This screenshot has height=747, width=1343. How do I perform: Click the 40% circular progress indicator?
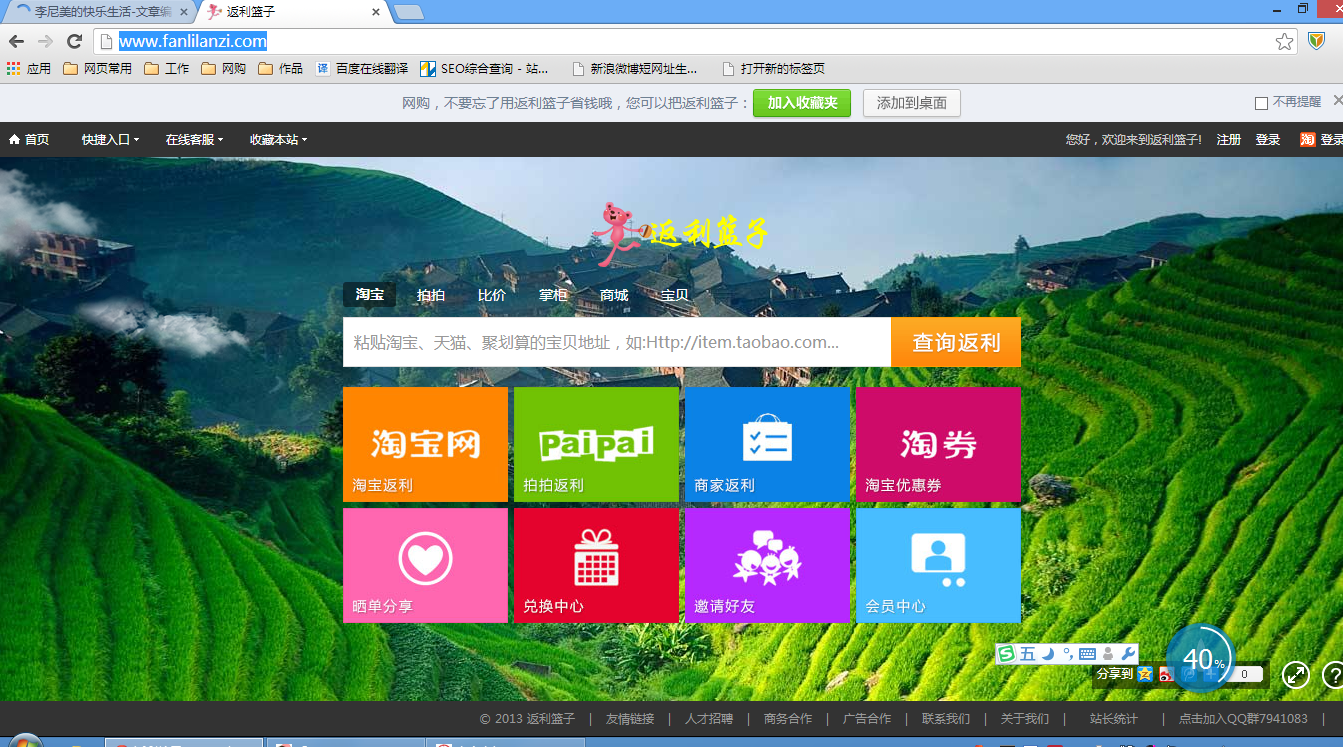(1199, 658)
